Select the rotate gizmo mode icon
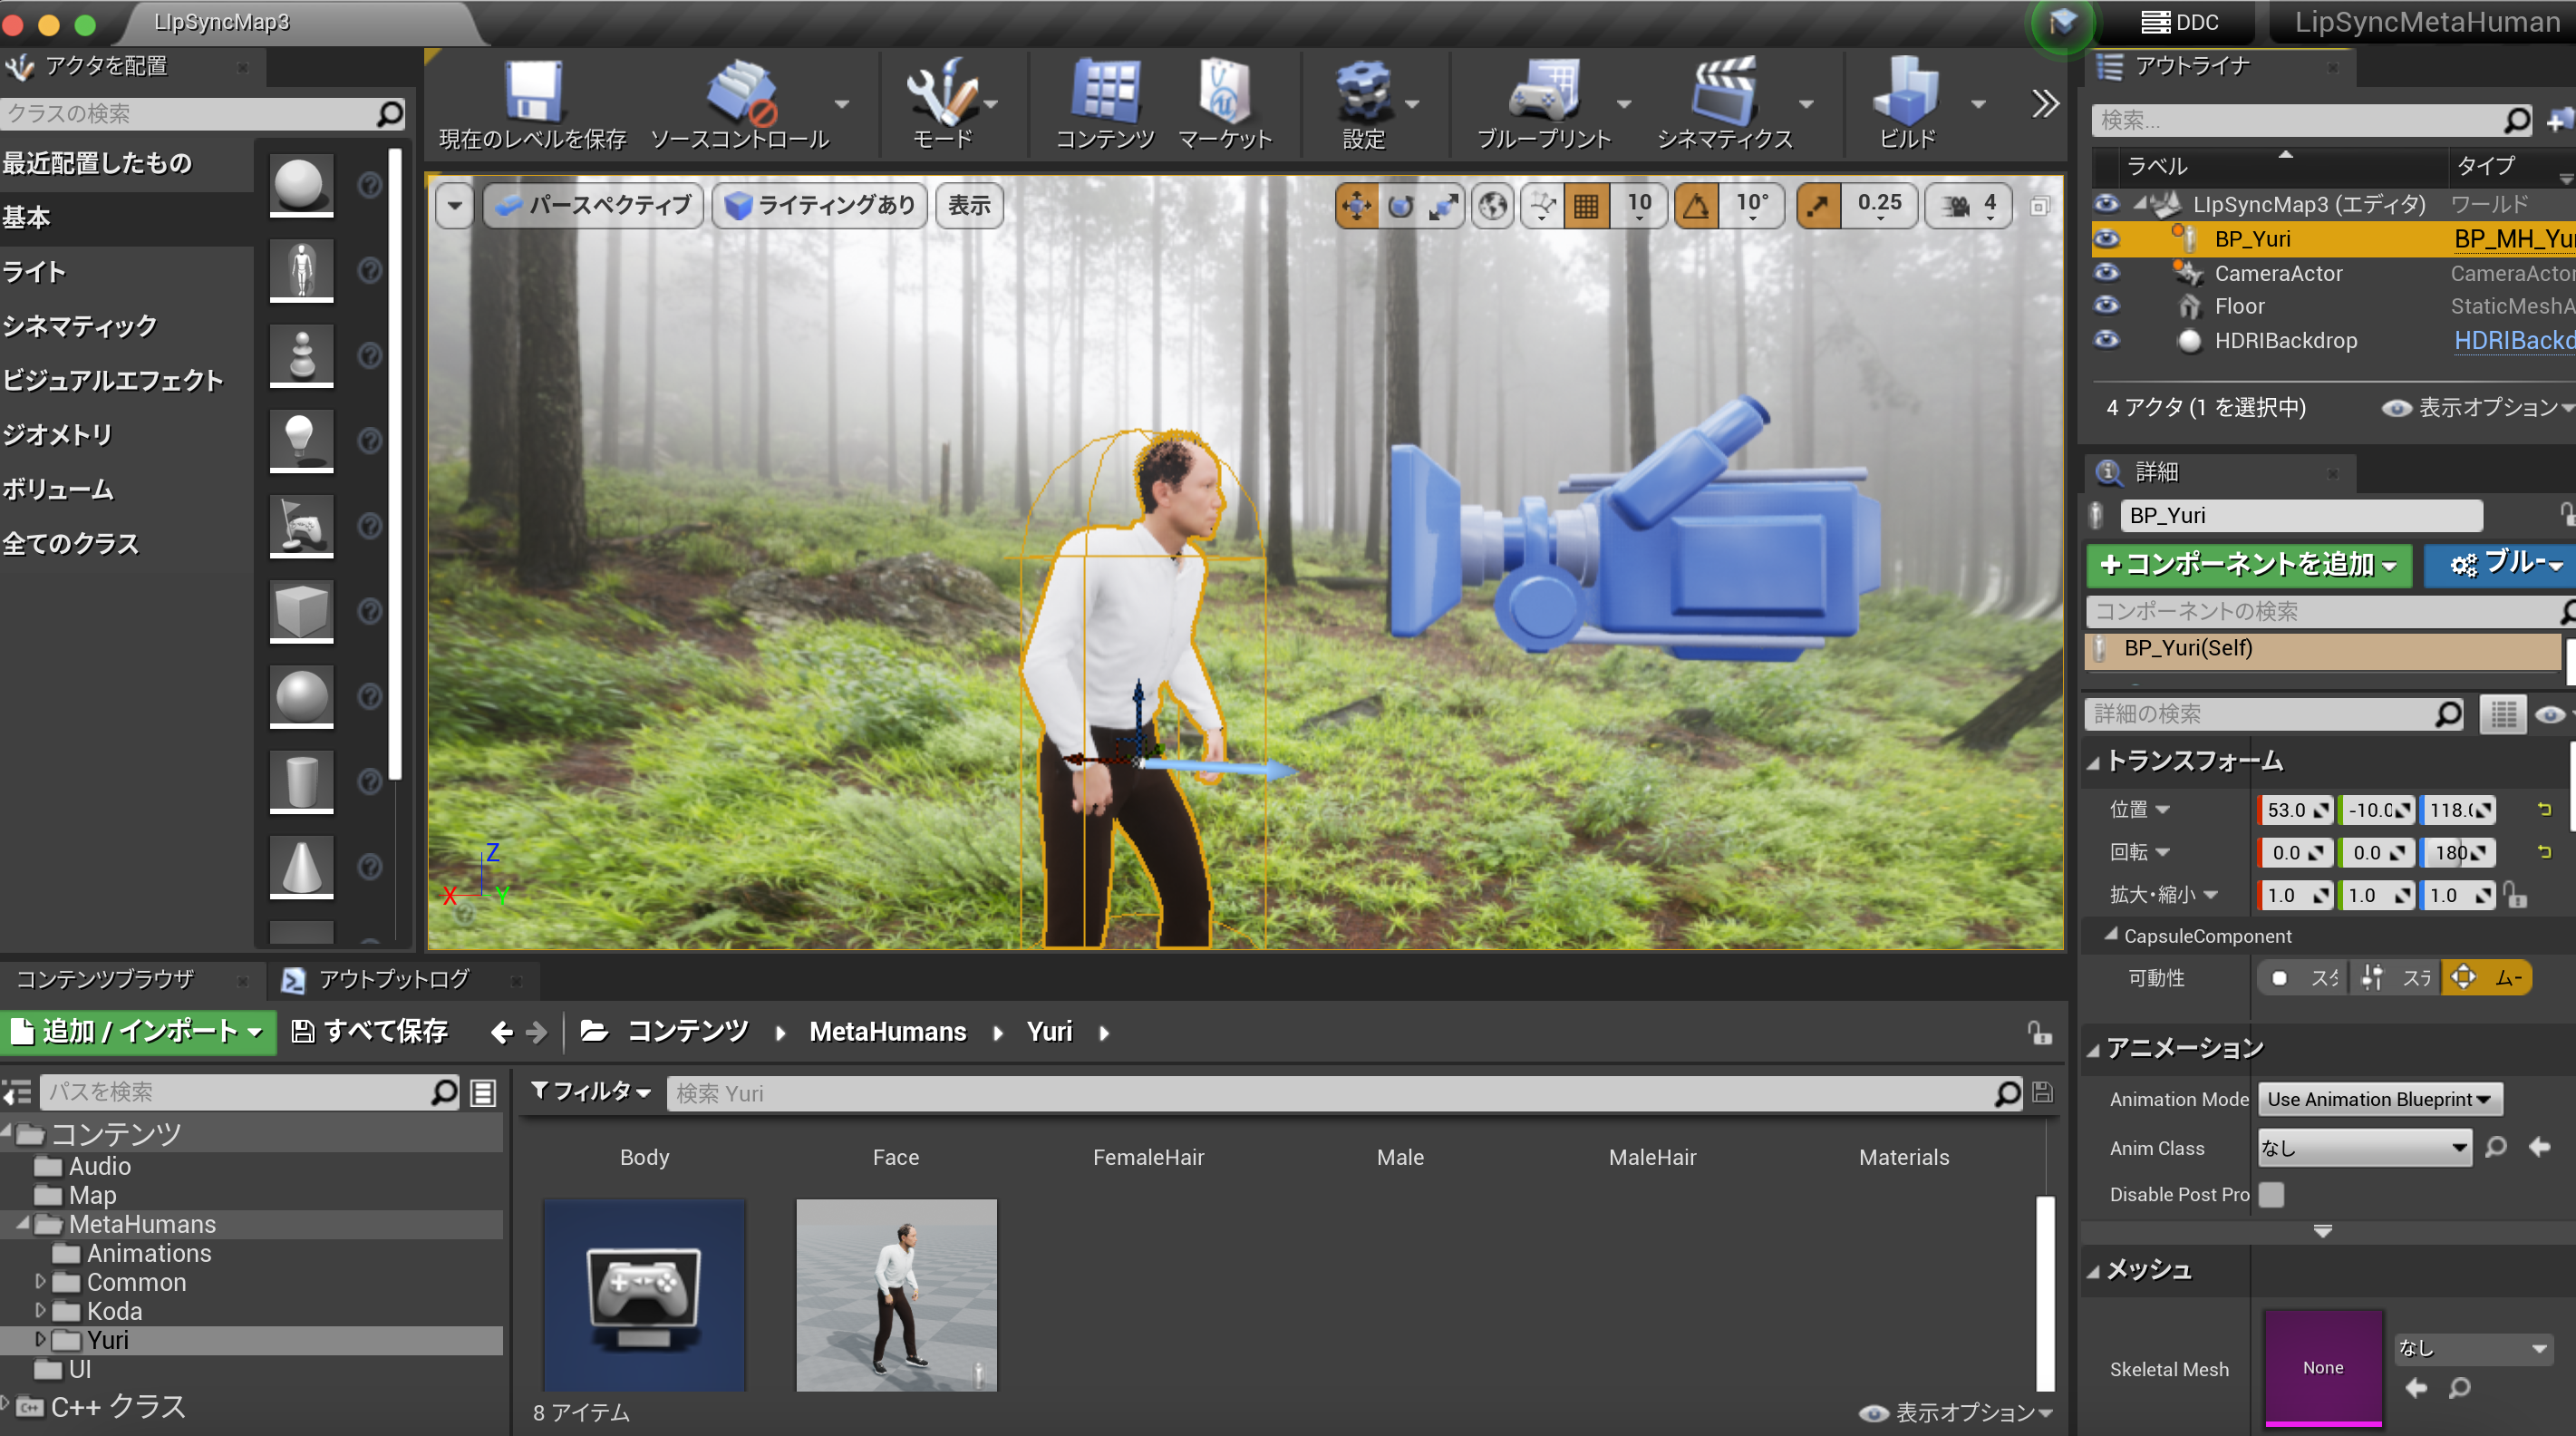Screen dimensions: 2576x1436 tap(1400, 206)
